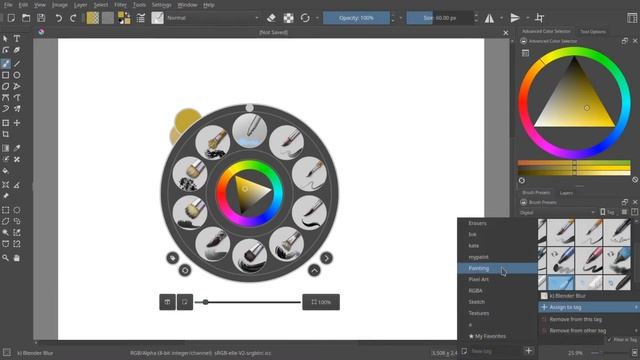Toggle vertical mirror tool
This screenshot has width=640, height=360.
point(515,18)
